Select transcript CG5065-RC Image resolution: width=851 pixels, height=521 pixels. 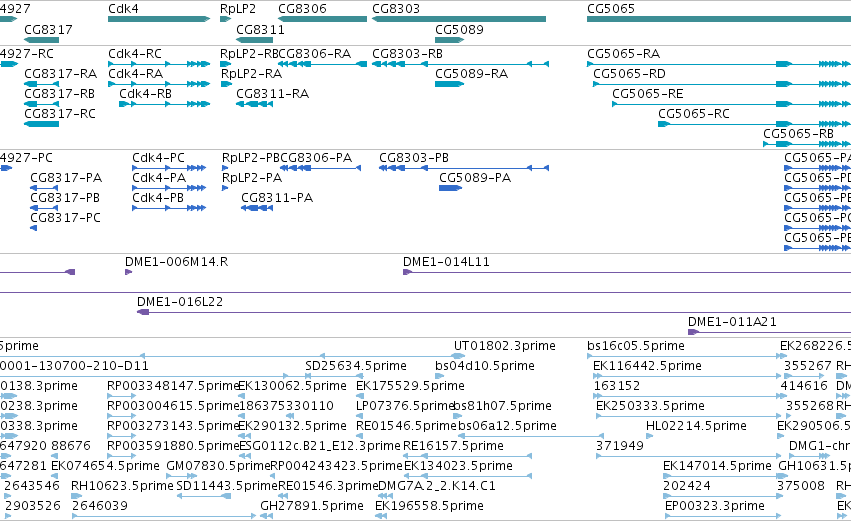pyautogui.click(x=754, y=124)
